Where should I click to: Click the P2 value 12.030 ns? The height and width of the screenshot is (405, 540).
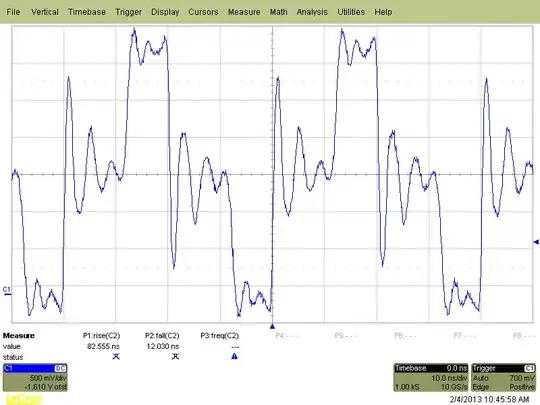[x=163, y=346]
